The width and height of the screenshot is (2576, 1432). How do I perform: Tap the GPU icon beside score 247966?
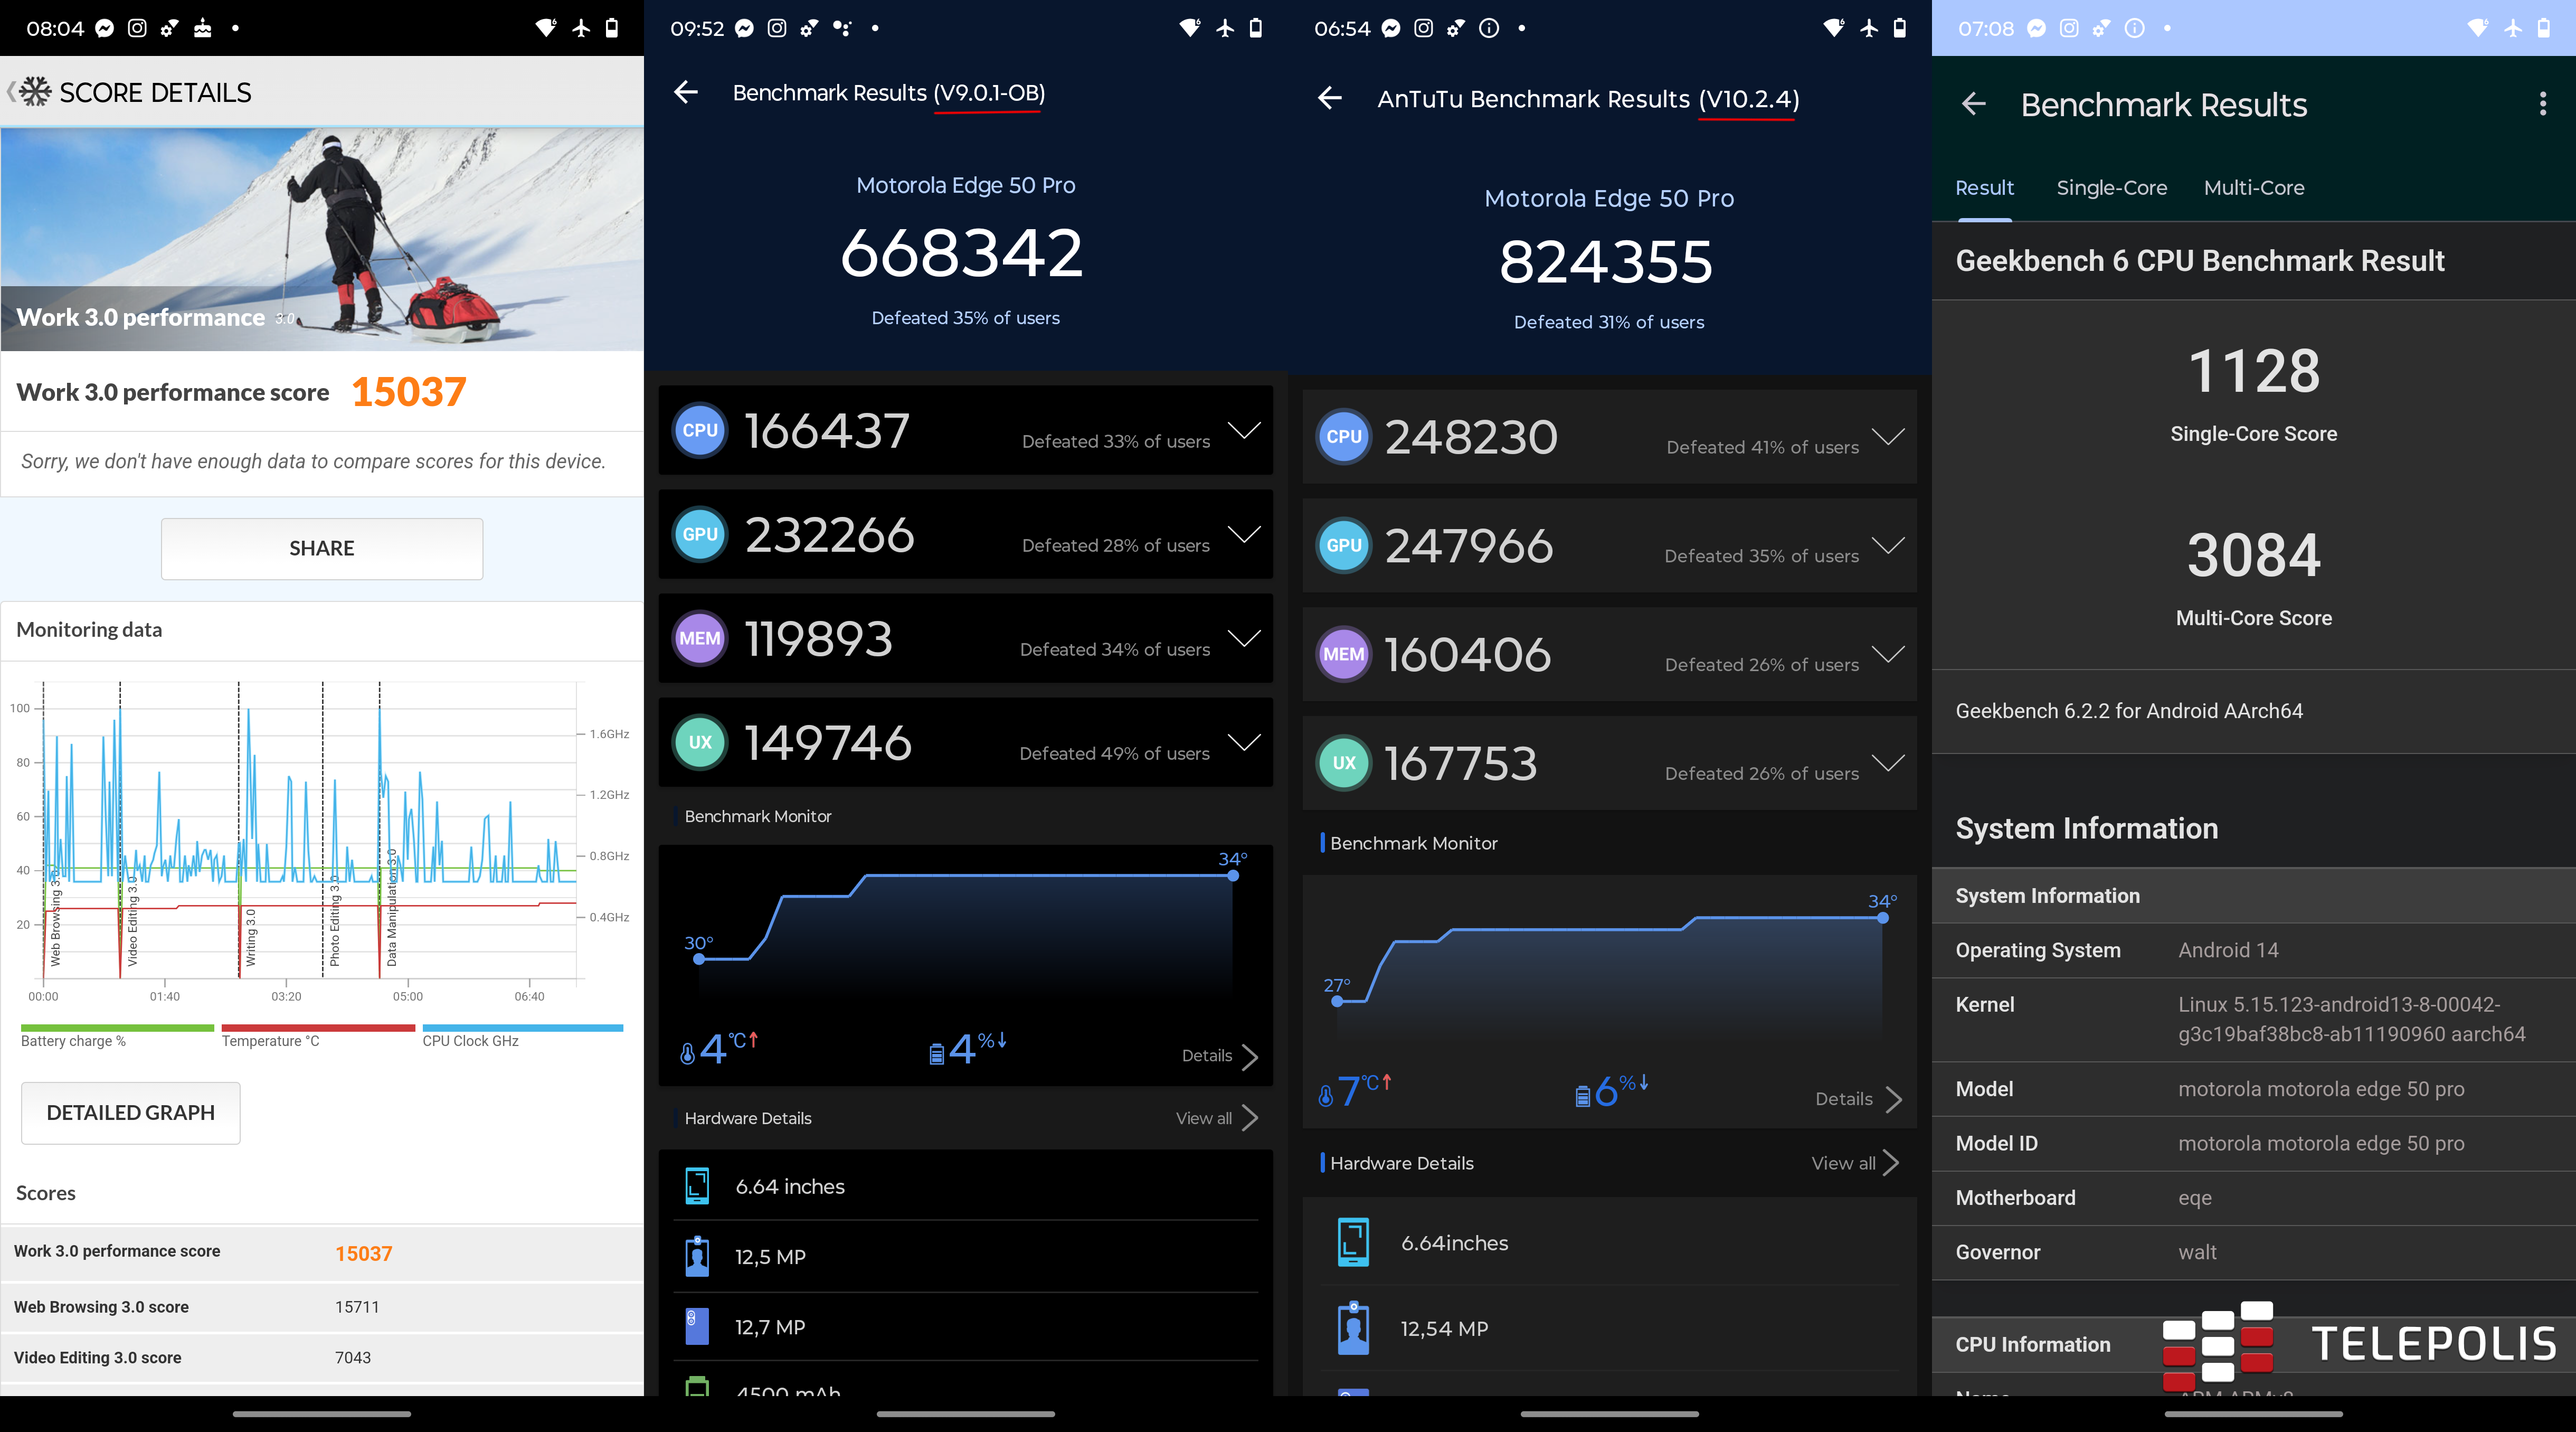[1343, 545]
